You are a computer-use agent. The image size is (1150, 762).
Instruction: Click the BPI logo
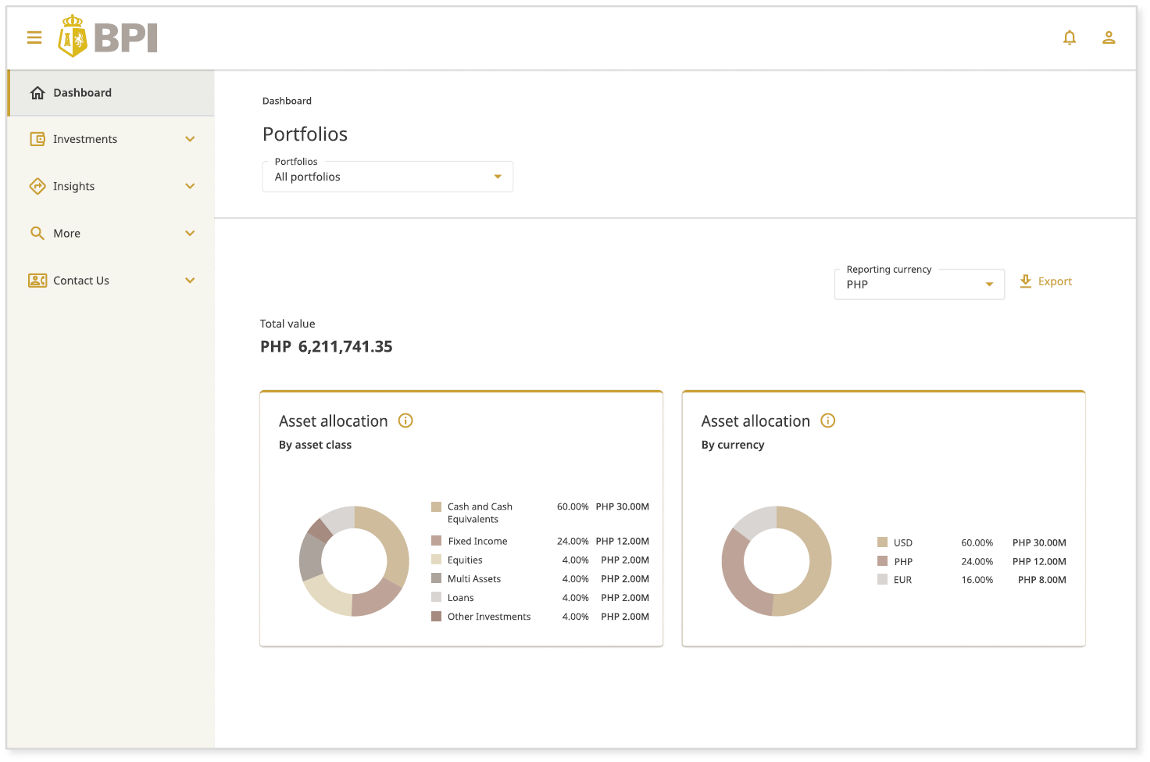(108, 38)
